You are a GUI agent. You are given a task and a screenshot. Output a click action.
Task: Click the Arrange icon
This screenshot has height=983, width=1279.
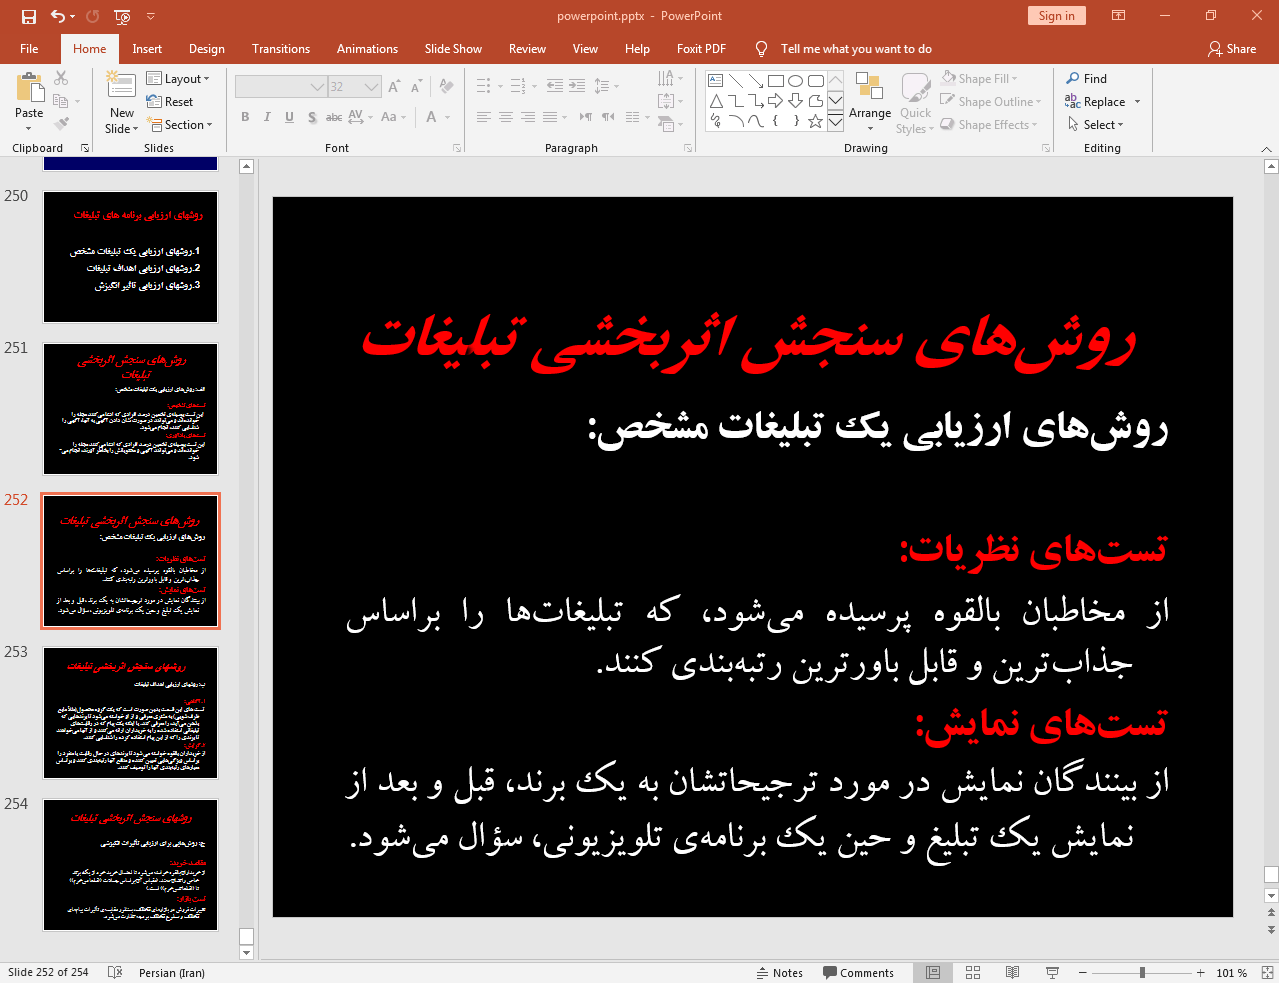tap(869, 88)
